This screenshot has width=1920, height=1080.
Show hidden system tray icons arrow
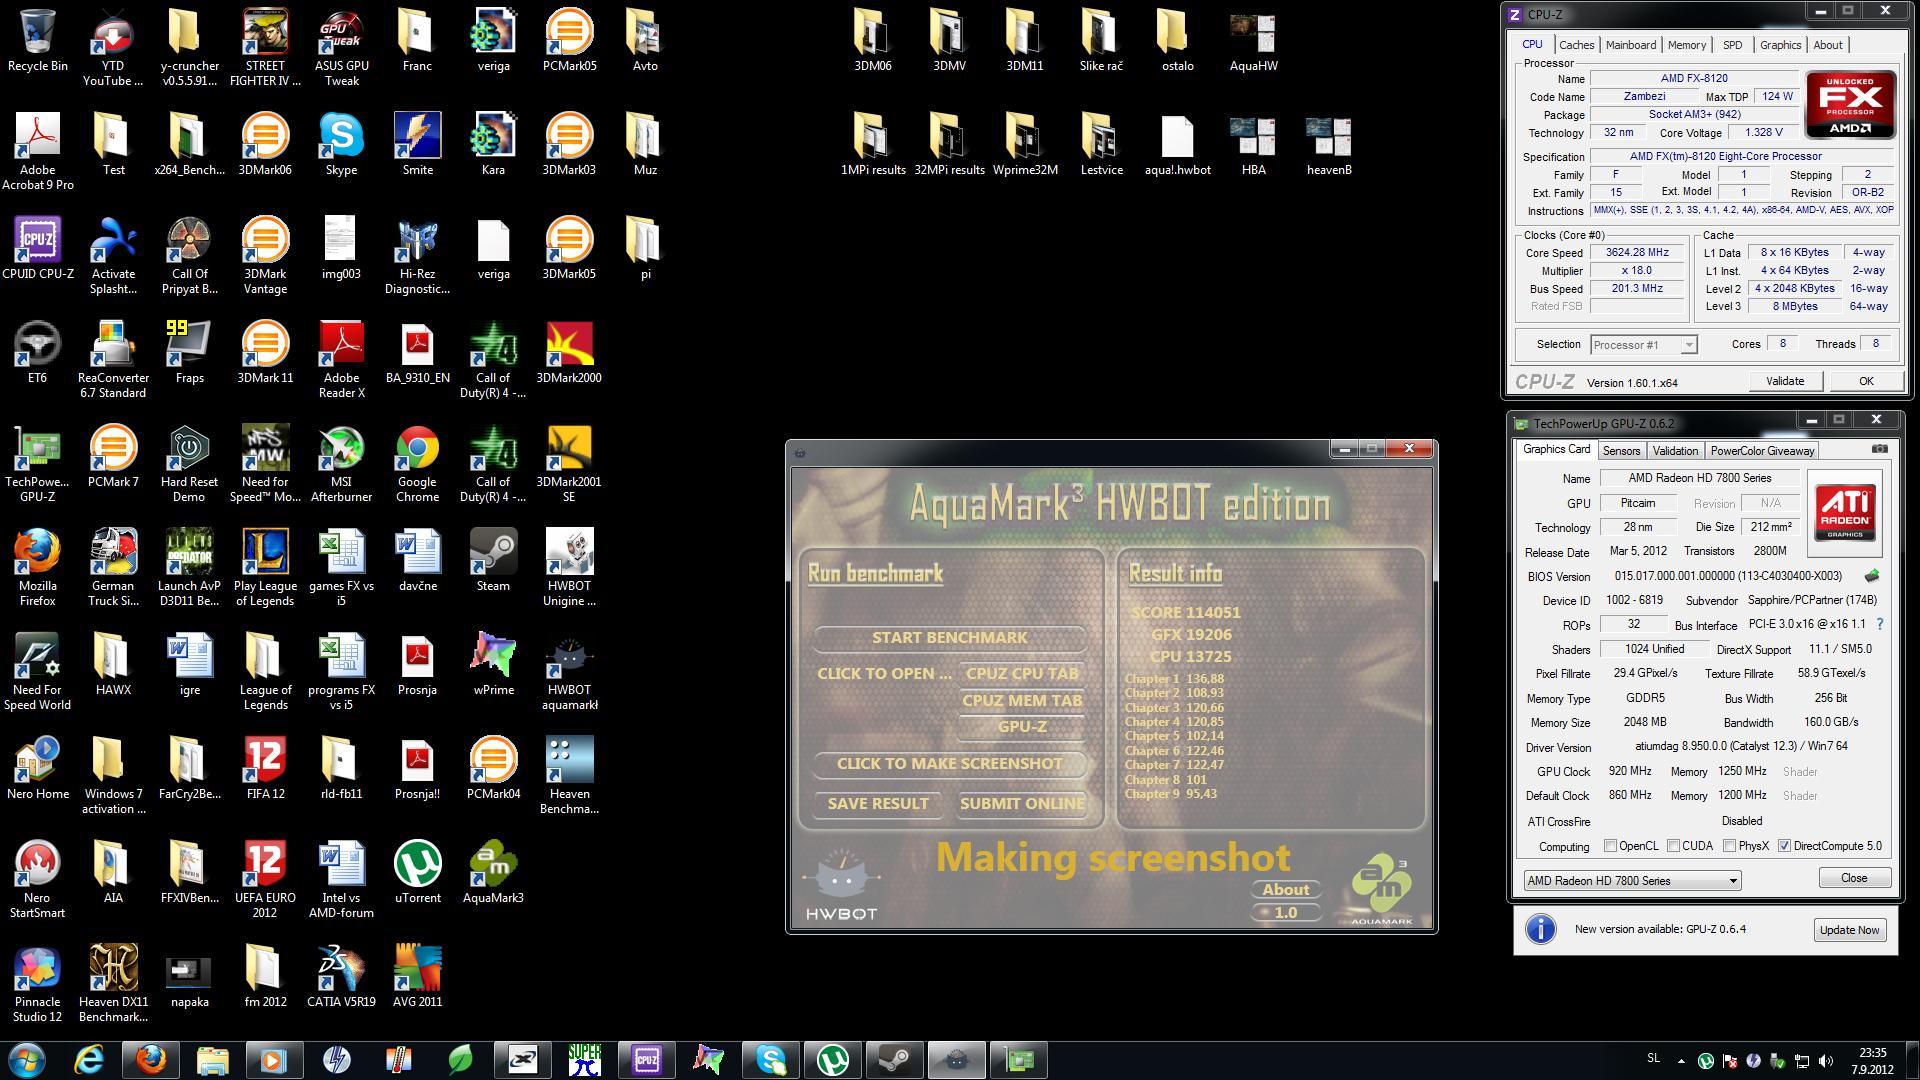tap(1680, 1061)
